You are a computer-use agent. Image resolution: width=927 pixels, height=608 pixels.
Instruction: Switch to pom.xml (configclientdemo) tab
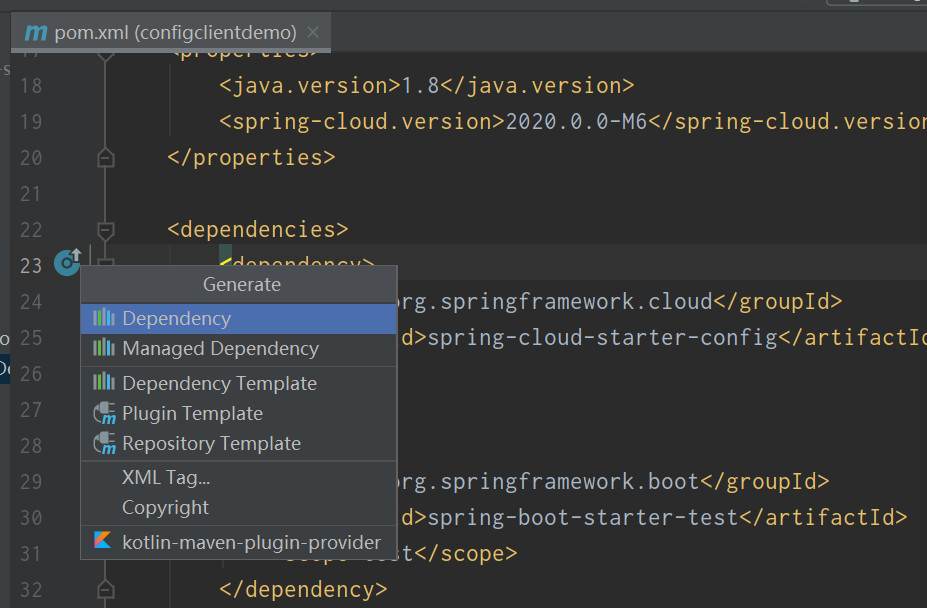(x=170, y=33)
